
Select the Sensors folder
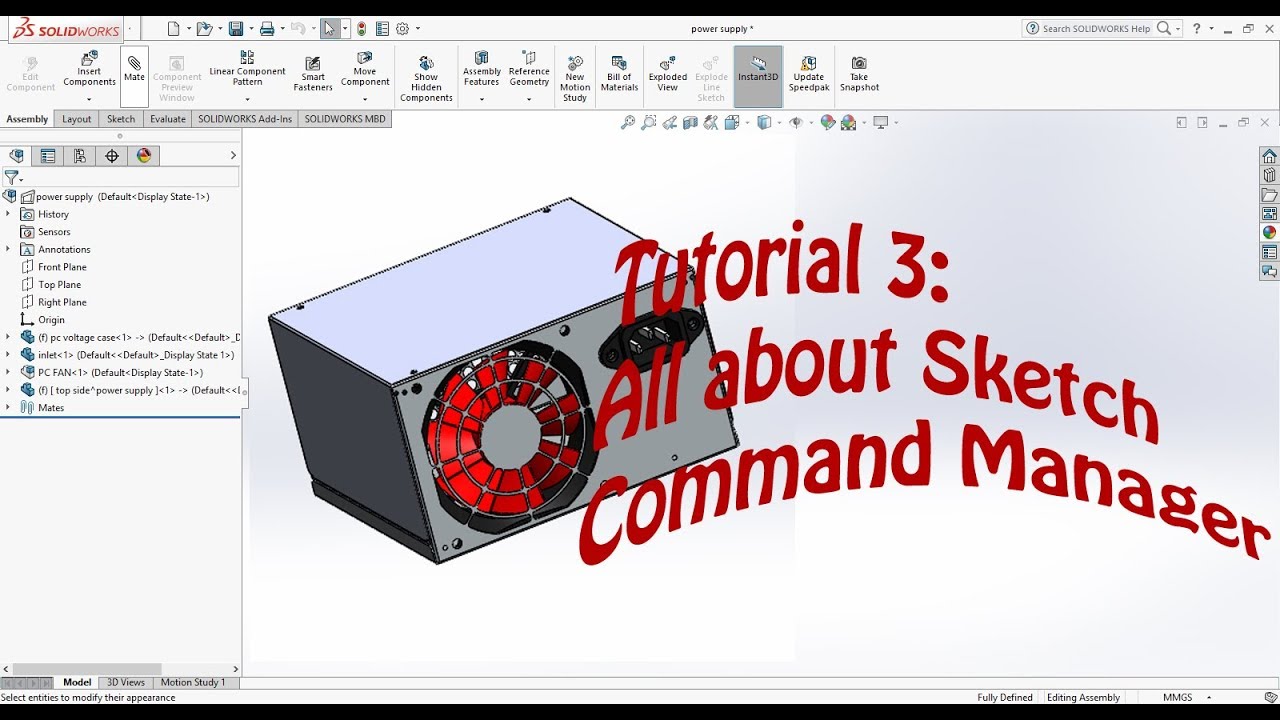click(54, 232)
